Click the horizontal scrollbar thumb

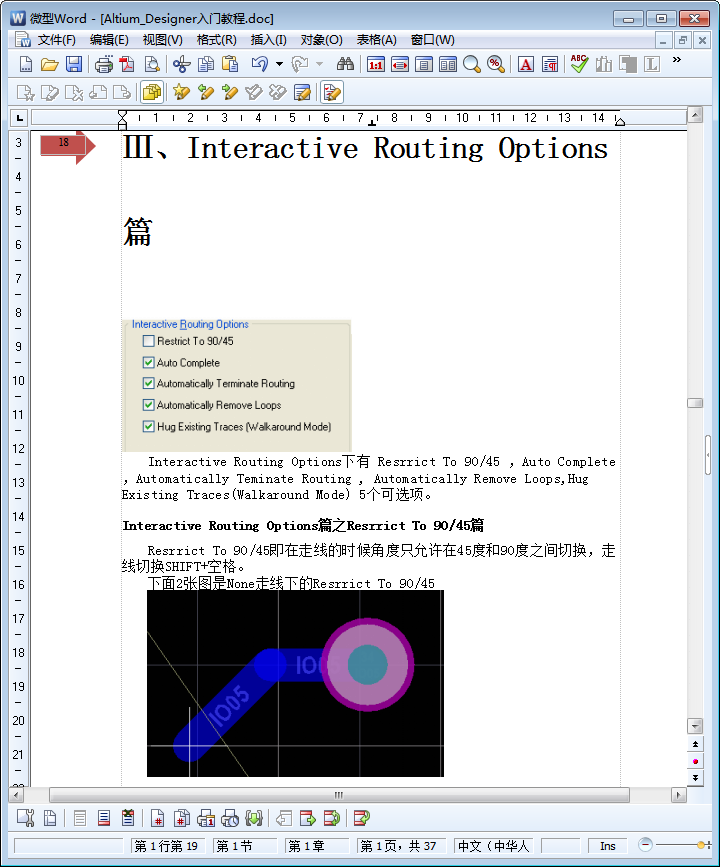pos(339,795)
